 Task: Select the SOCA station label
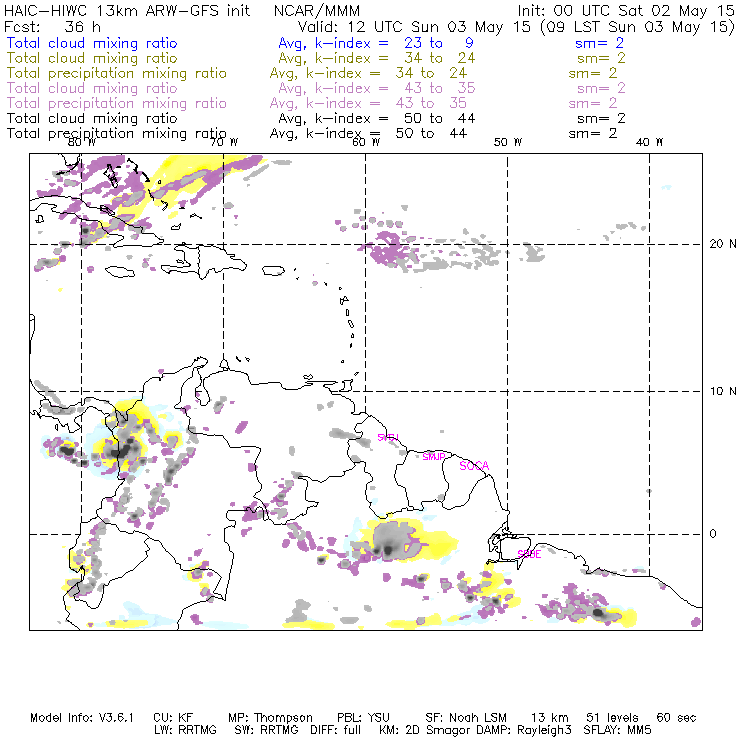tap(474, 466)
